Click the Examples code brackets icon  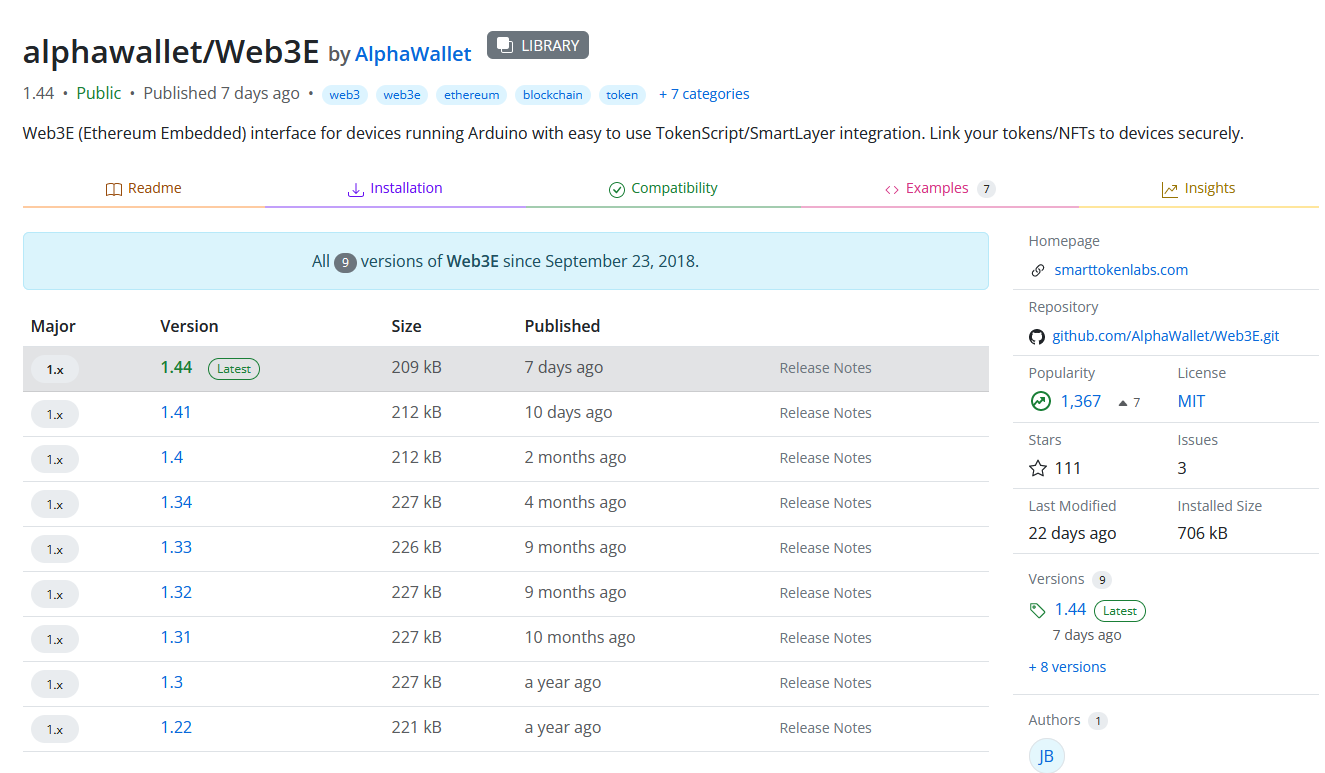point(892,189)
